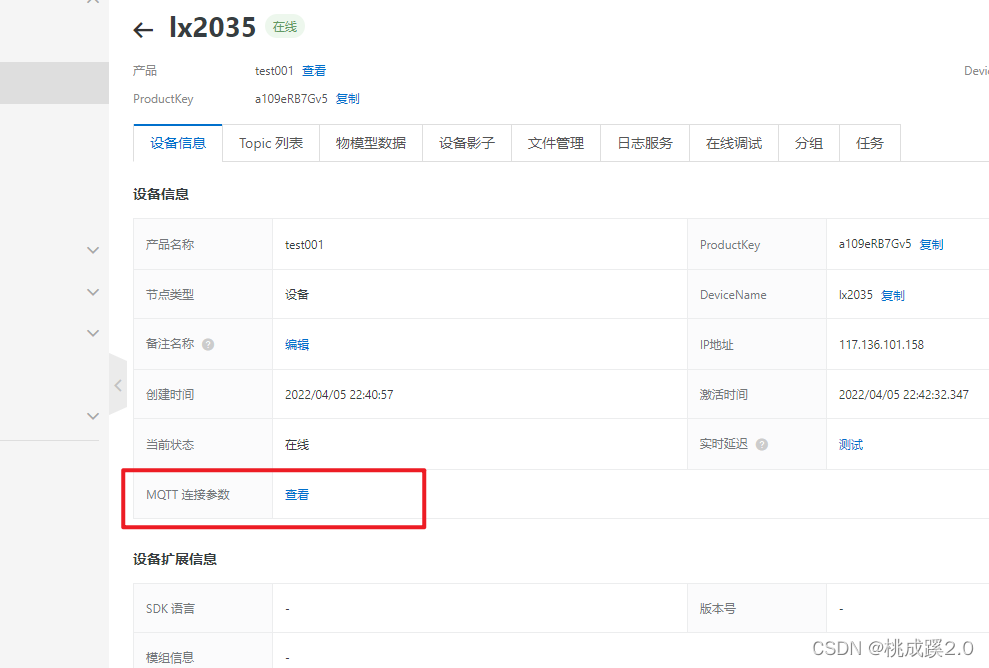This screenshot has height=668, width=989.
Task: Click 编辑 to edit the 备注名称
Action: point(297,344)
